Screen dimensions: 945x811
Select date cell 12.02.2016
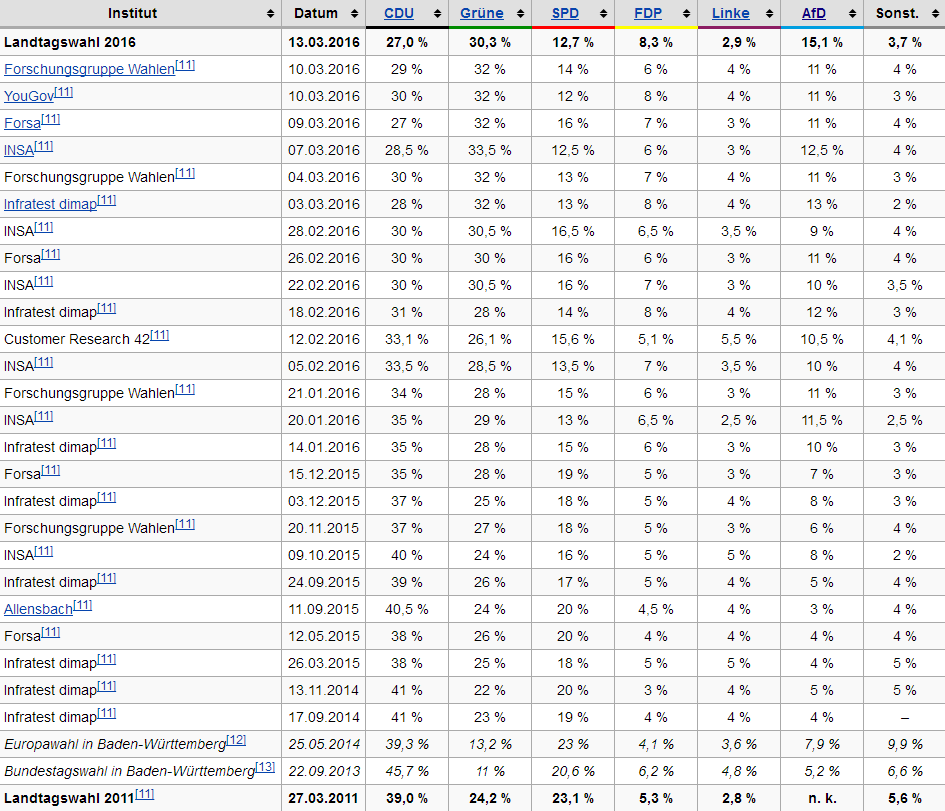coord(324,340)
